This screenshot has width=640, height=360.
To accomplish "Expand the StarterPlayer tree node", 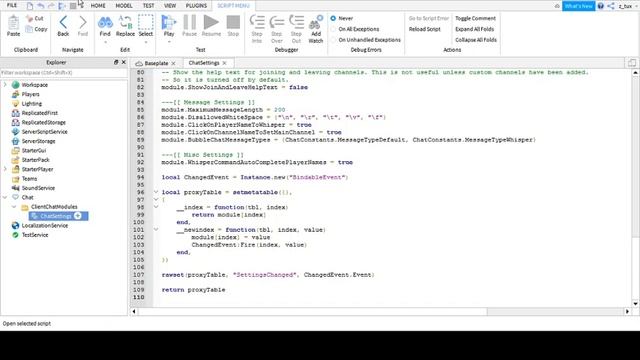I will pyautogui.click(x=5, y=169).
